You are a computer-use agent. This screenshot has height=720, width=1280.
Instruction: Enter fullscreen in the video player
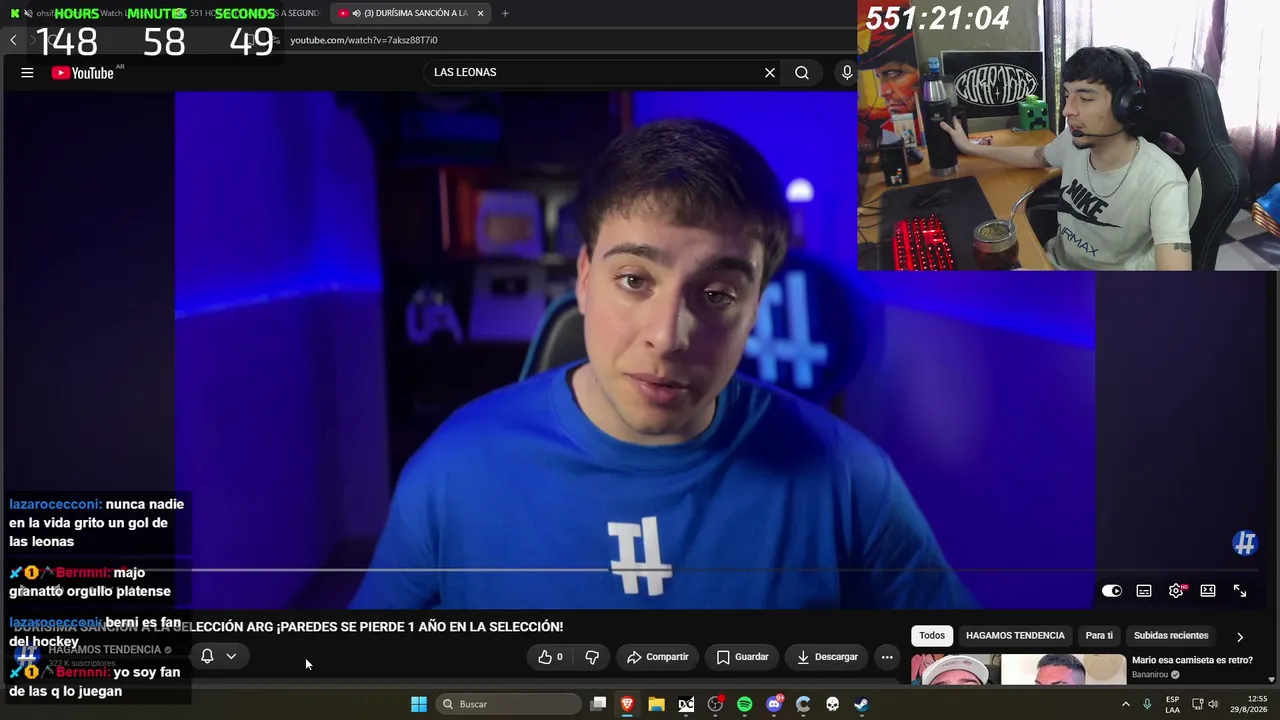(1240, 591)
